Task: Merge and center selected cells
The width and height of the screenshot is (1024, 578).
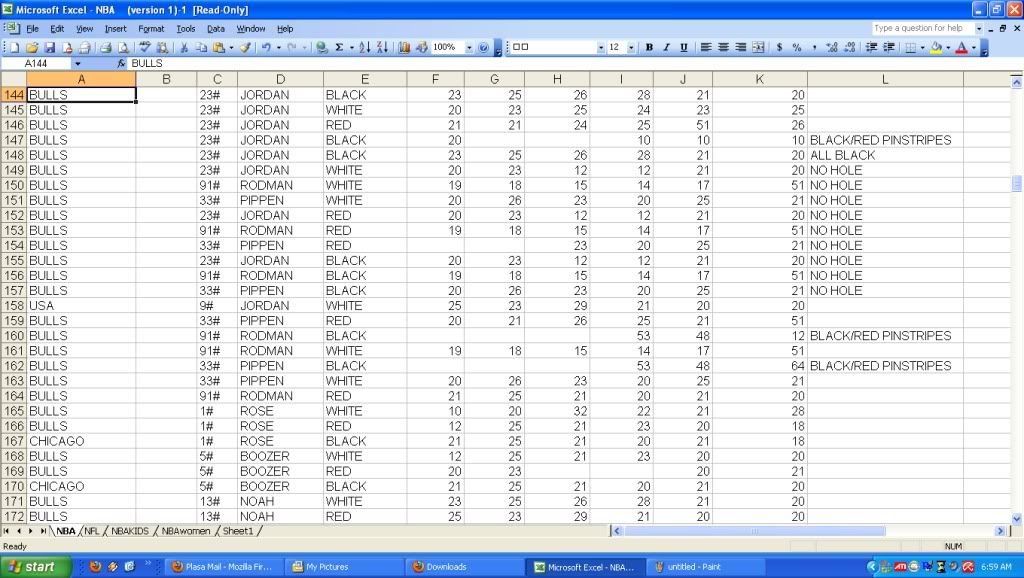Action: [758, 47]
